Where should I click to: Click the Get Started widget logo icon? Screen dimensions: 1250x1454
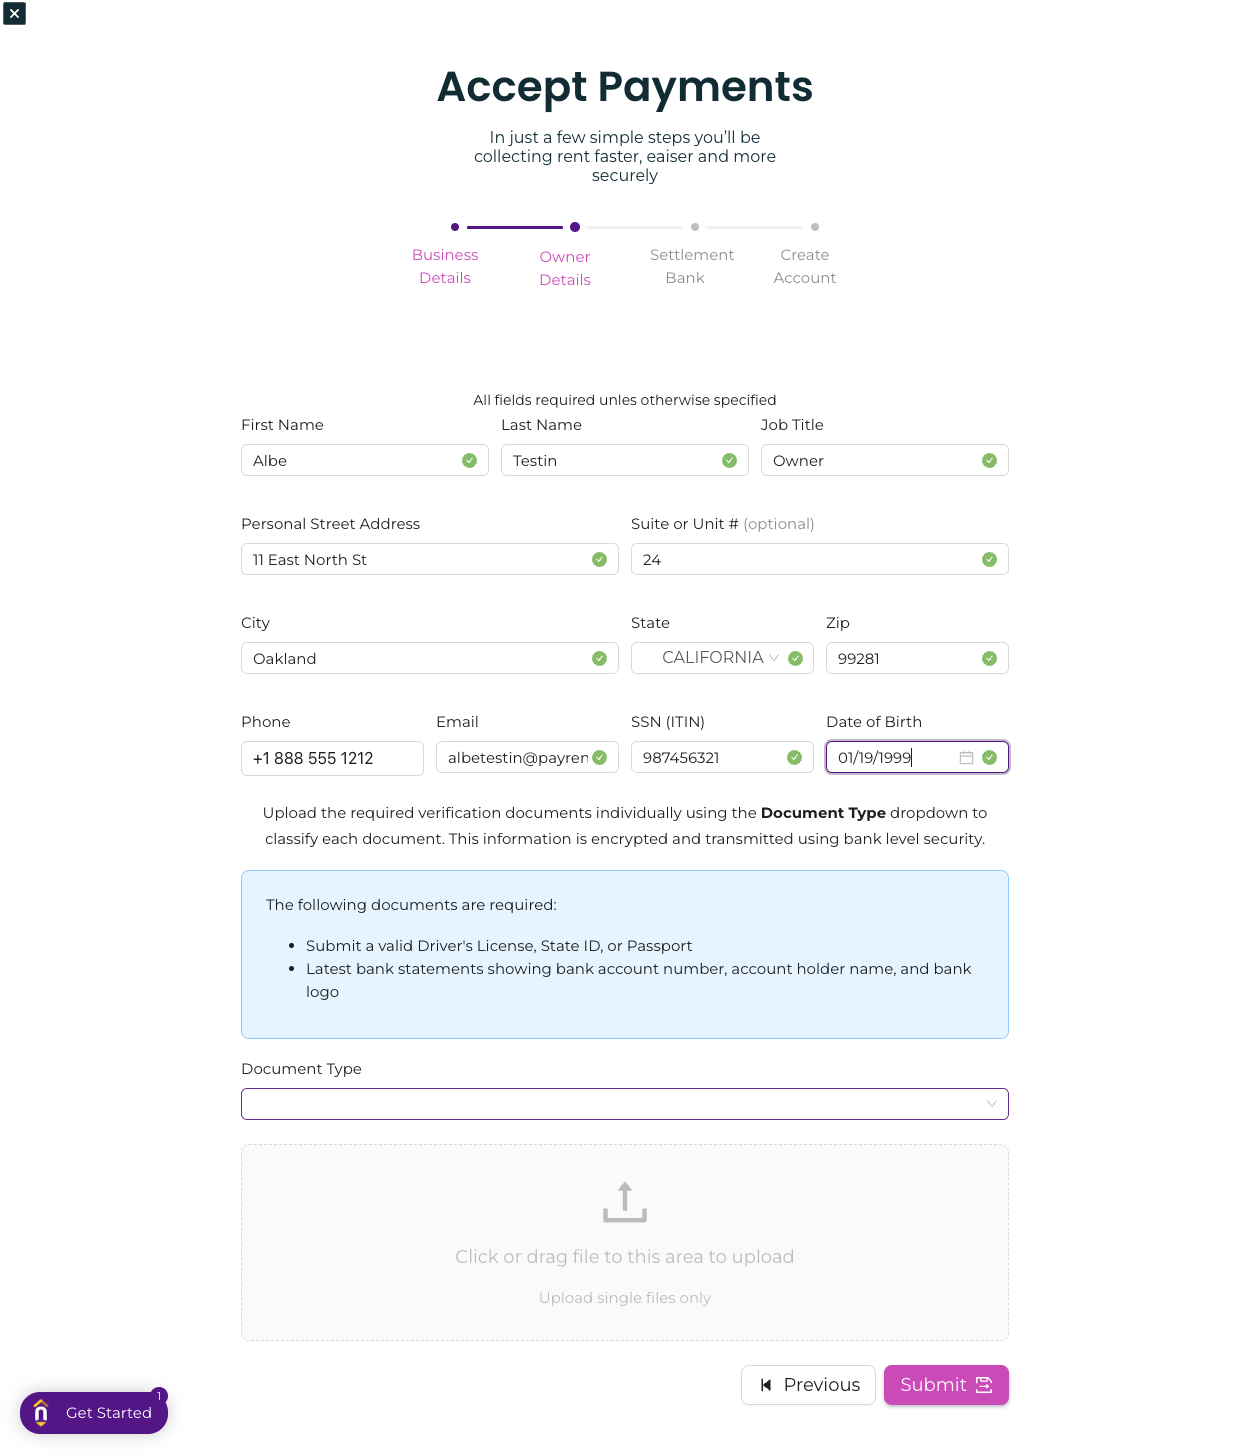pos(41,1412)
